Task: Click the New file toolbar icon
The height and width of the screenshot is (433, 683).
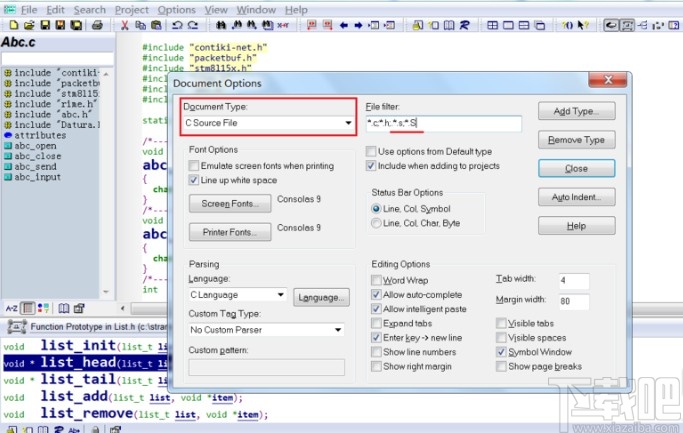Action: pos(14,25)
